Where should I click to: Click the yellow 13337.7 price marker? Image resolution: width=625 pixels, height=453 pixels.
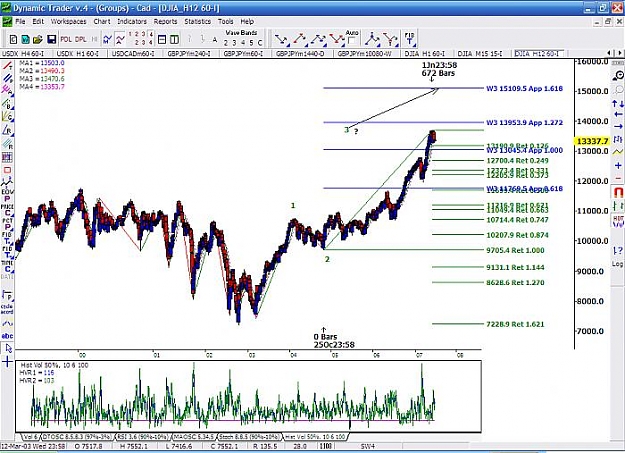point(592,141)
